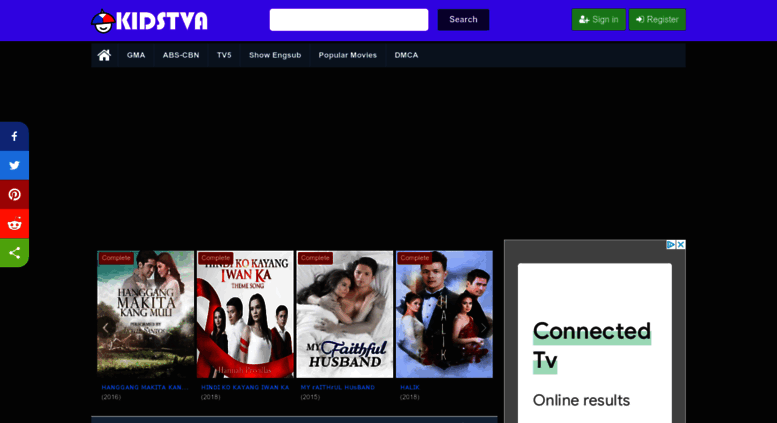
Task: Open the ABS-CBN menu item
Action: [181, 55]
